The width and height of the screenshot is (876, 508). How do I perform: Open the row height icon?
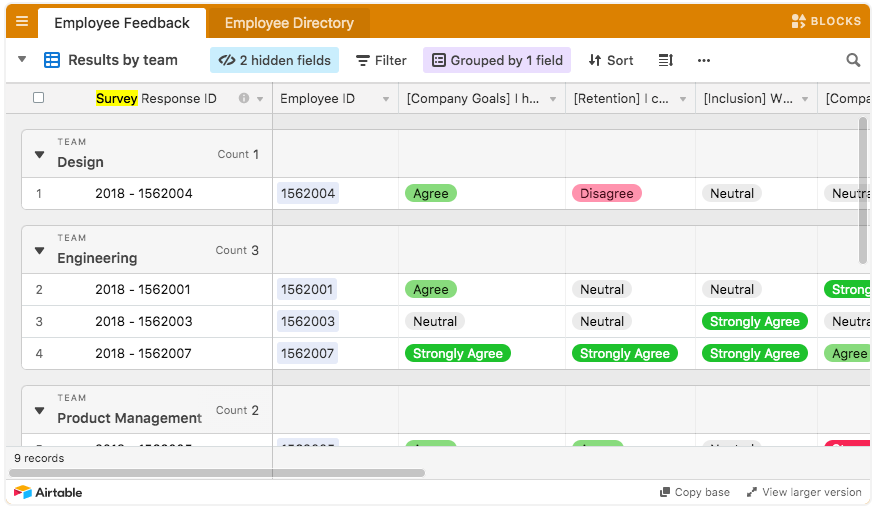(666, 60)
